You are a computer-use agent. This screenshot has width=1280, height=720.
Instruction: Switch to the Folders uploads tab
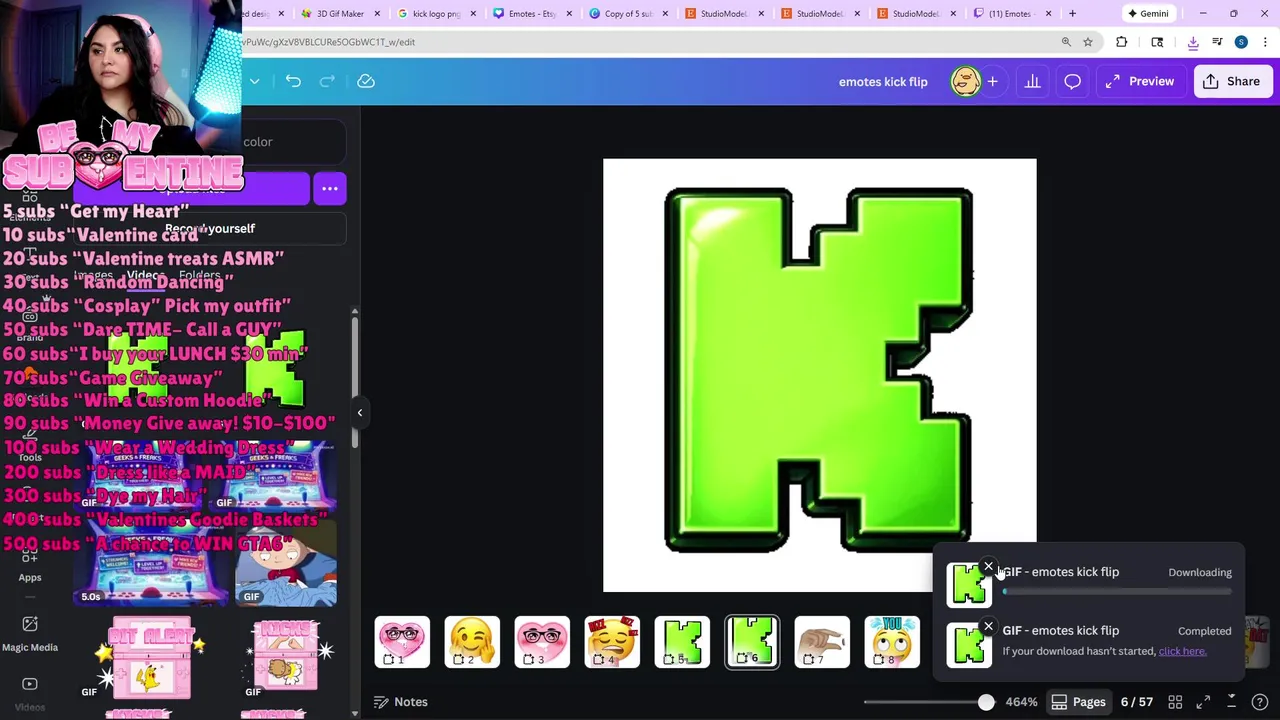(x=199, y=275)
